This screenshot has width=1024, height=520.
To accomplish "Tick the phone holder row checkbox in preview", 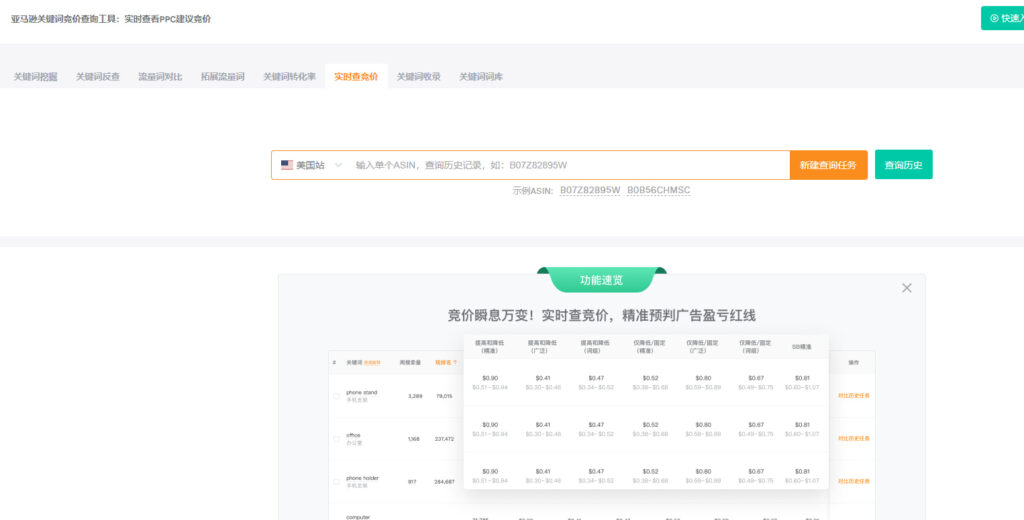I will (336, 481).
